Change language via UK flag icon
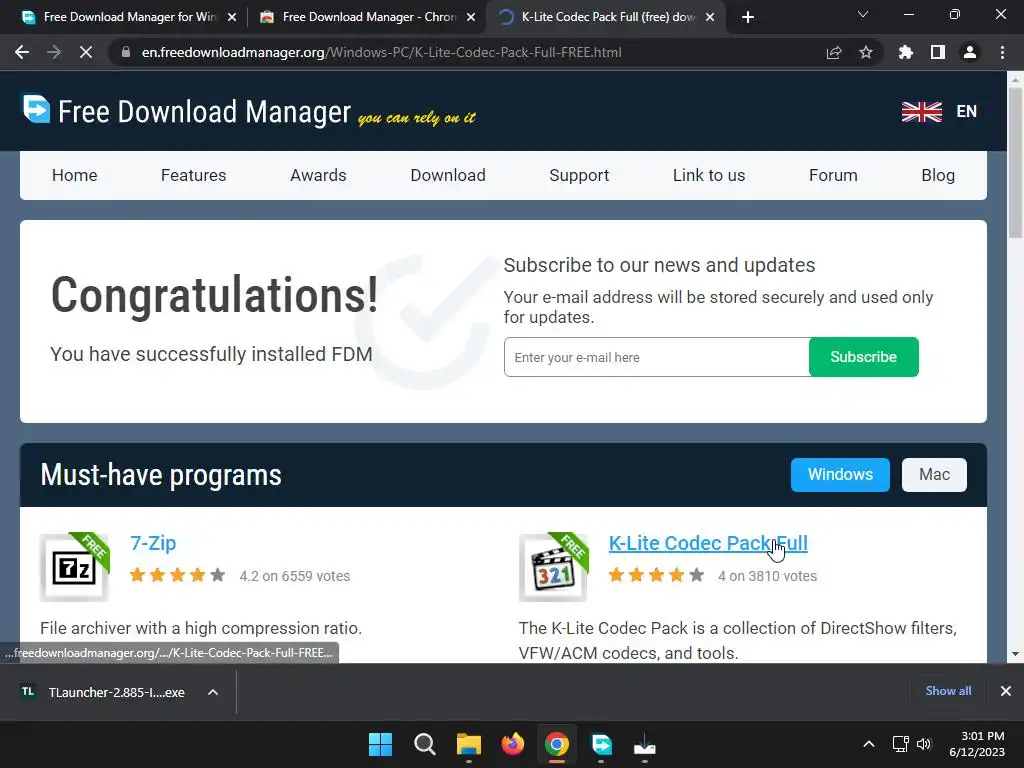The width and height of the screenshot is (1024, 768). pyautogui.click(x=921, y=112)
